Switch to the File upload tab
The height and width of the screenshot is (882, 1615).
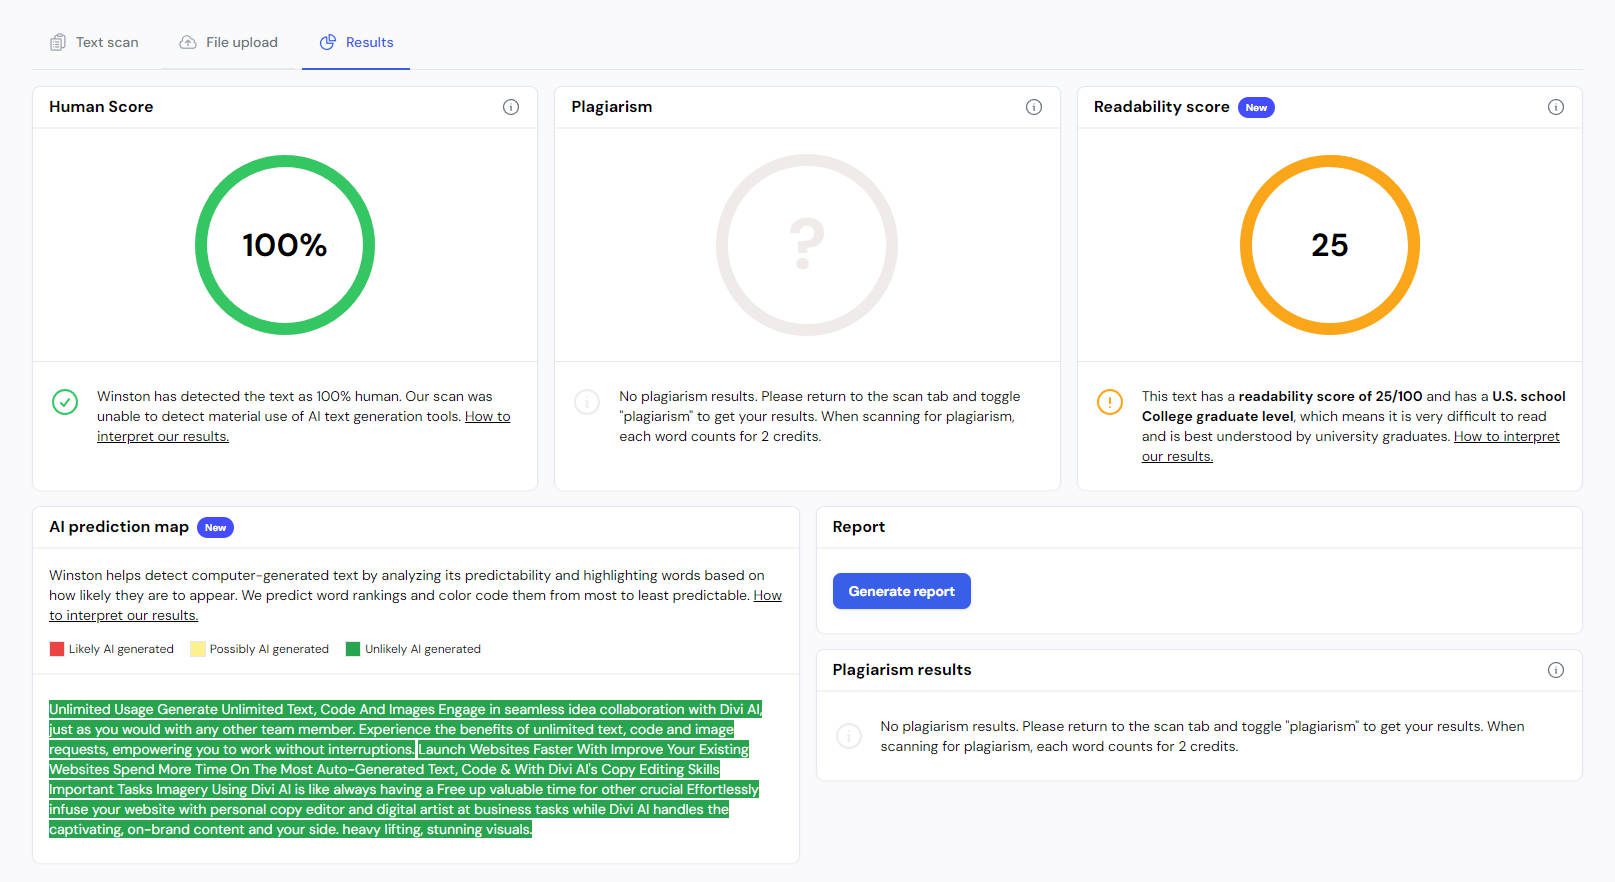tap(228, 42)
